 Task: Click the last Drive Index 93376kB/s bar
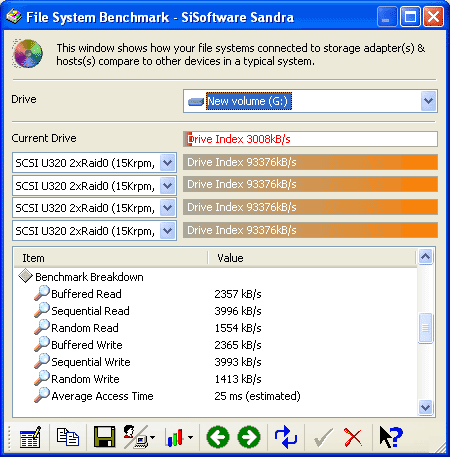click(310, 230)
